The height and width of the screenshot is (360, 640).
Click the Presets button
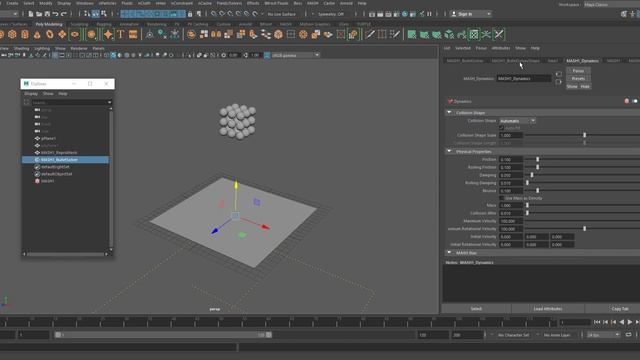[578, 78]
